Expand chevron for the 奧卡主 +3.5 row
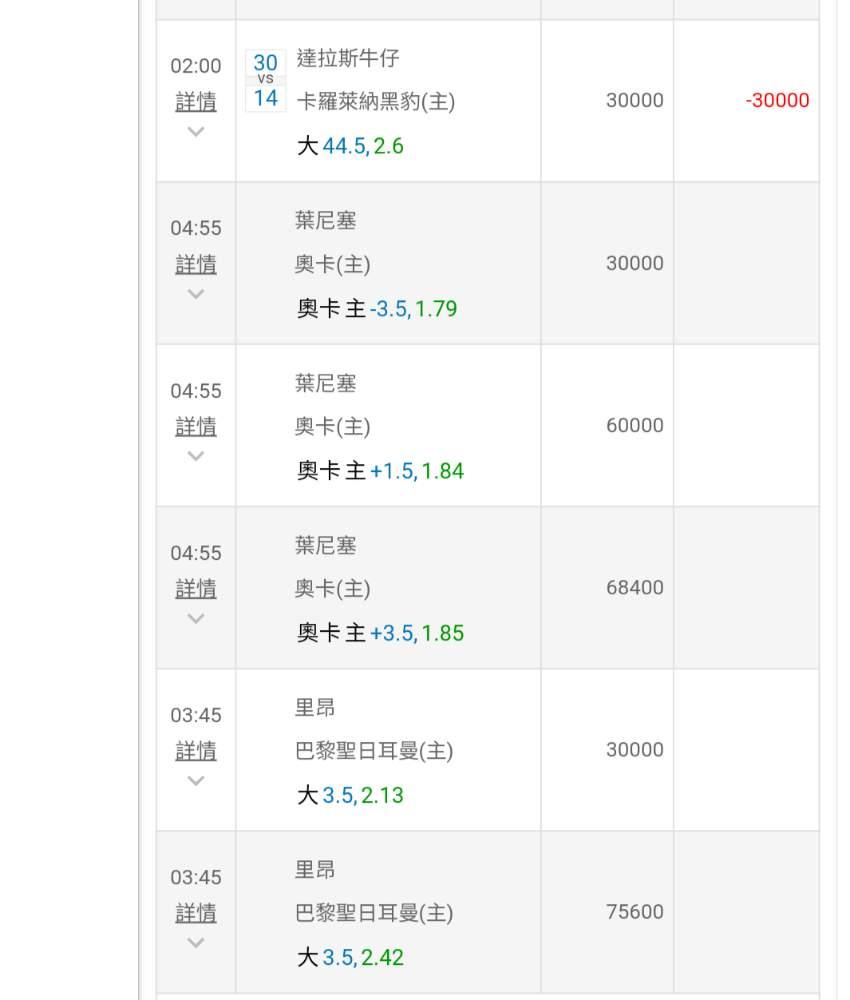 [x=196, y=618]
